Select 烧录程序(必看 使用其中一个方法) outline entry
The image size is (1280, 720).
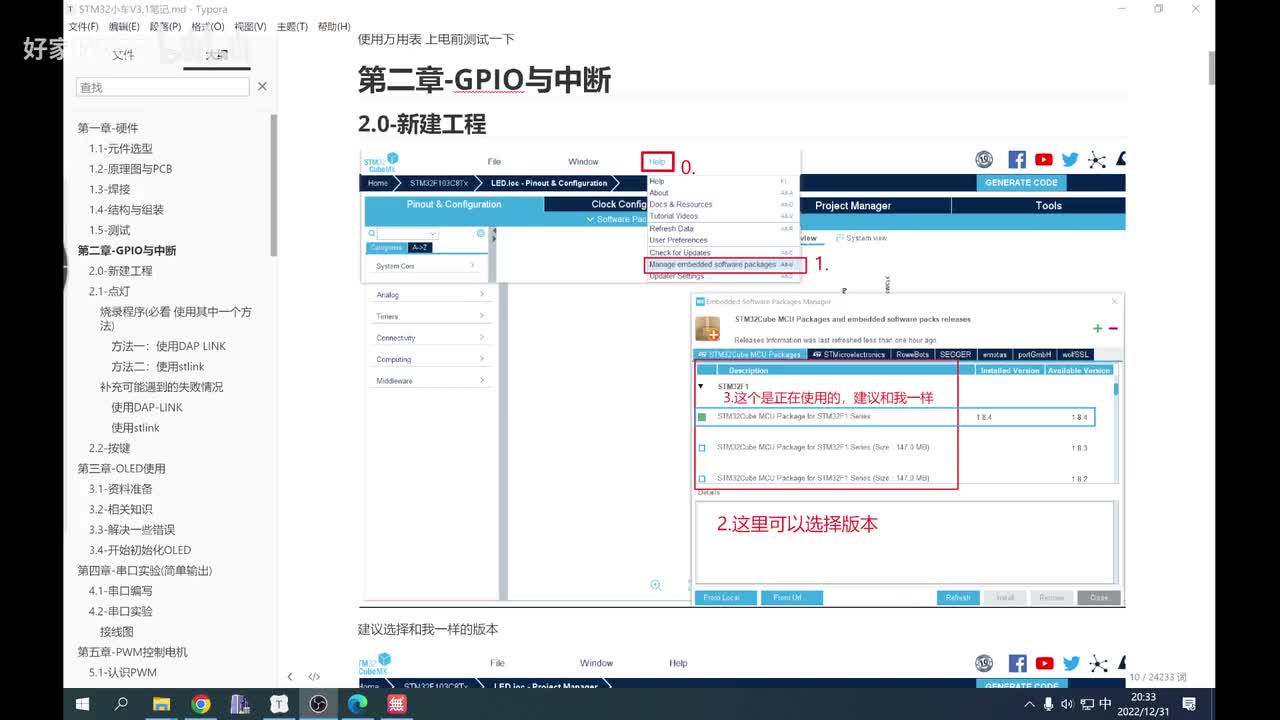[x=176, y=319]
